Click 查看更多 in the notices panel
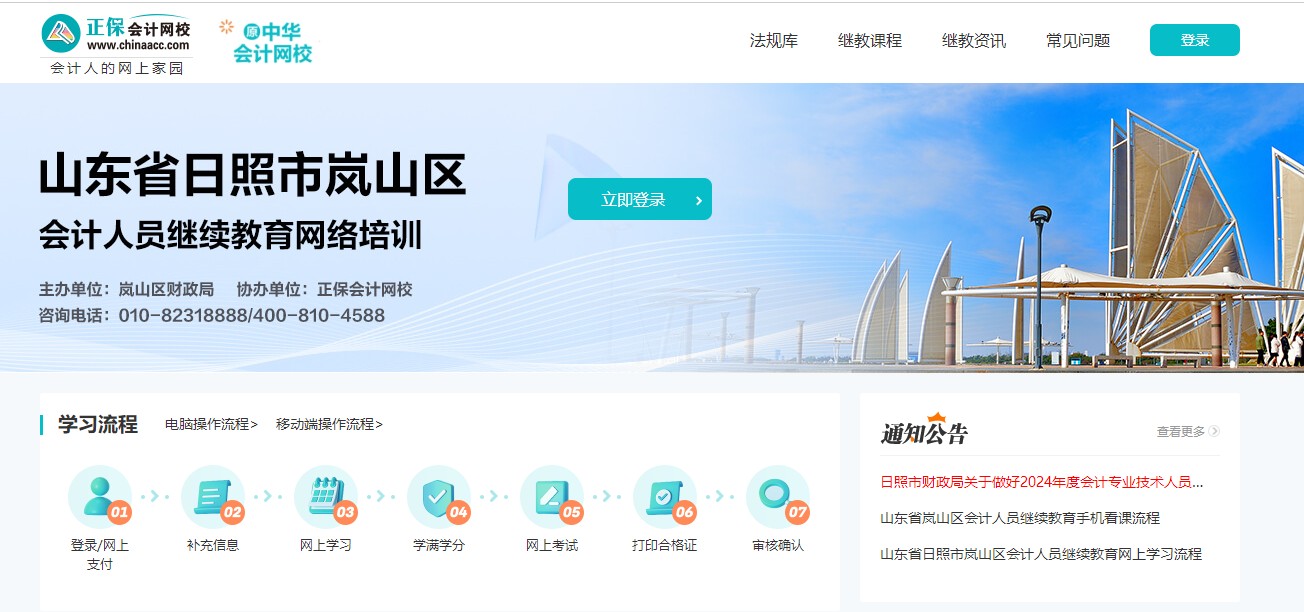The image size is (1304, 612). pyautogui.click(x=1187, y=432)
